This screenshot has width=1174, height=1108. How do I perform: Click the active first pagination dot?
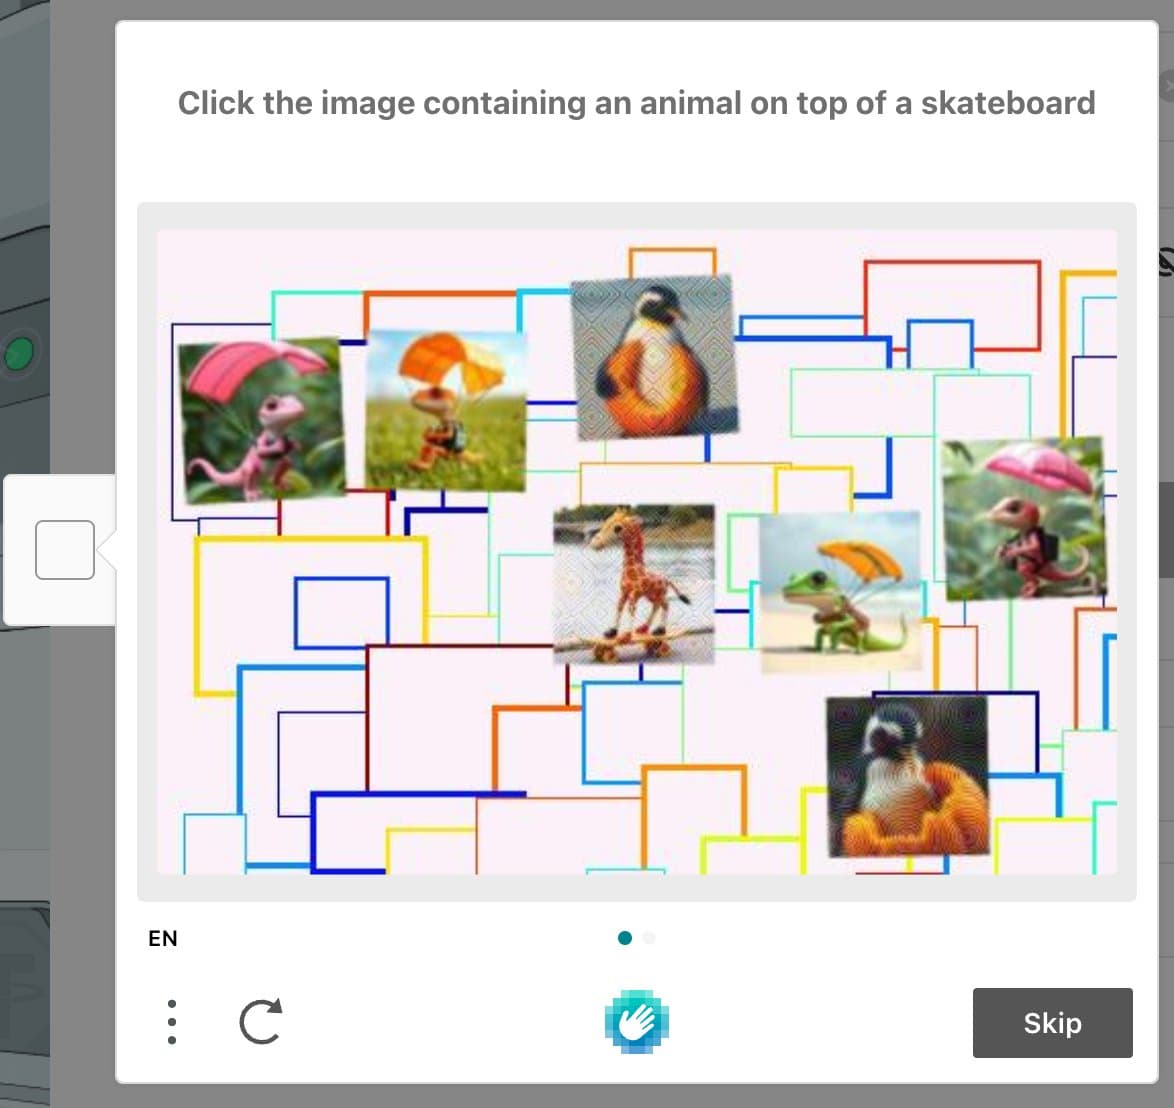coord(625,938)
